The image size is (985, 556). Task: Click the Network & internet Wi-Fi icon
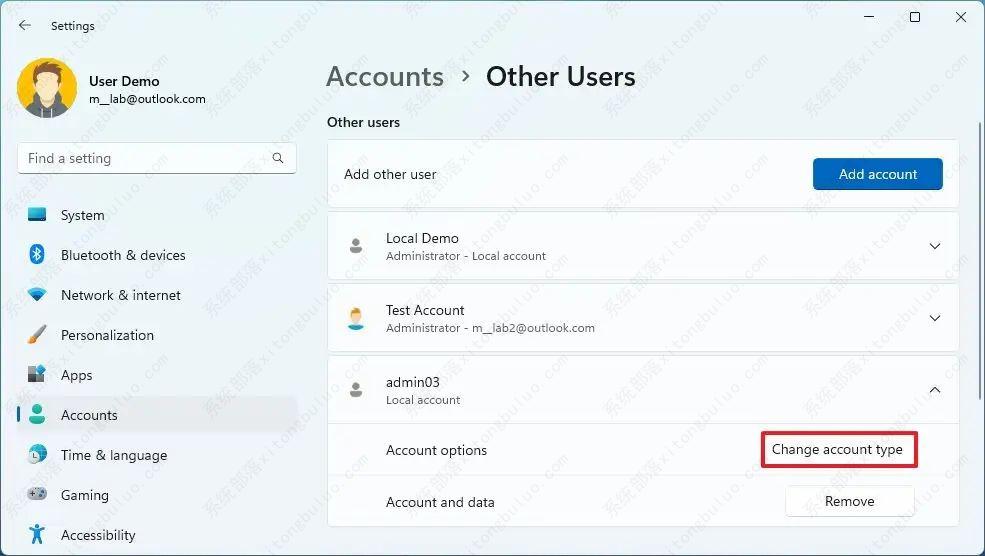(x=38, y=295)
